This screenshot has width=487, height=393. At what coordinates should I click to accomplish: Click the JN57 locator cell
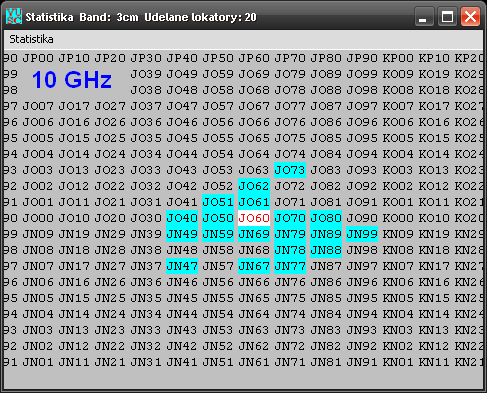(218, 266)
